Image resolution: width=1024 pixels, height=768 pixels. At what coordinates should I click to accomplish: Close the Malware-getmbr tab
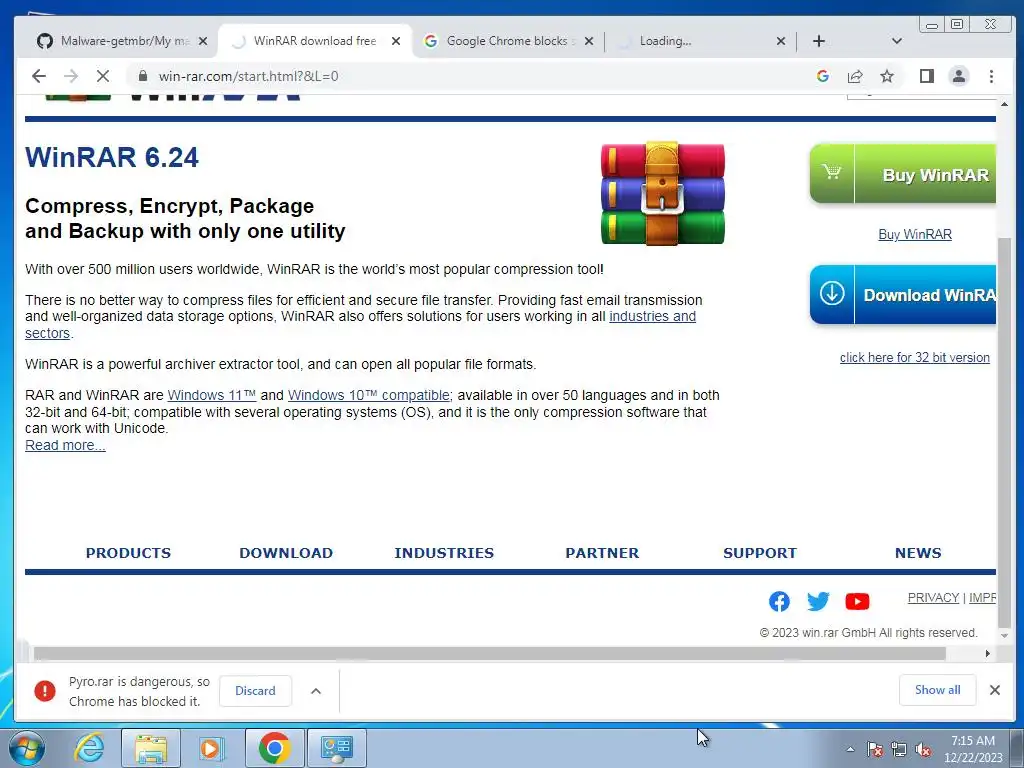203,41
